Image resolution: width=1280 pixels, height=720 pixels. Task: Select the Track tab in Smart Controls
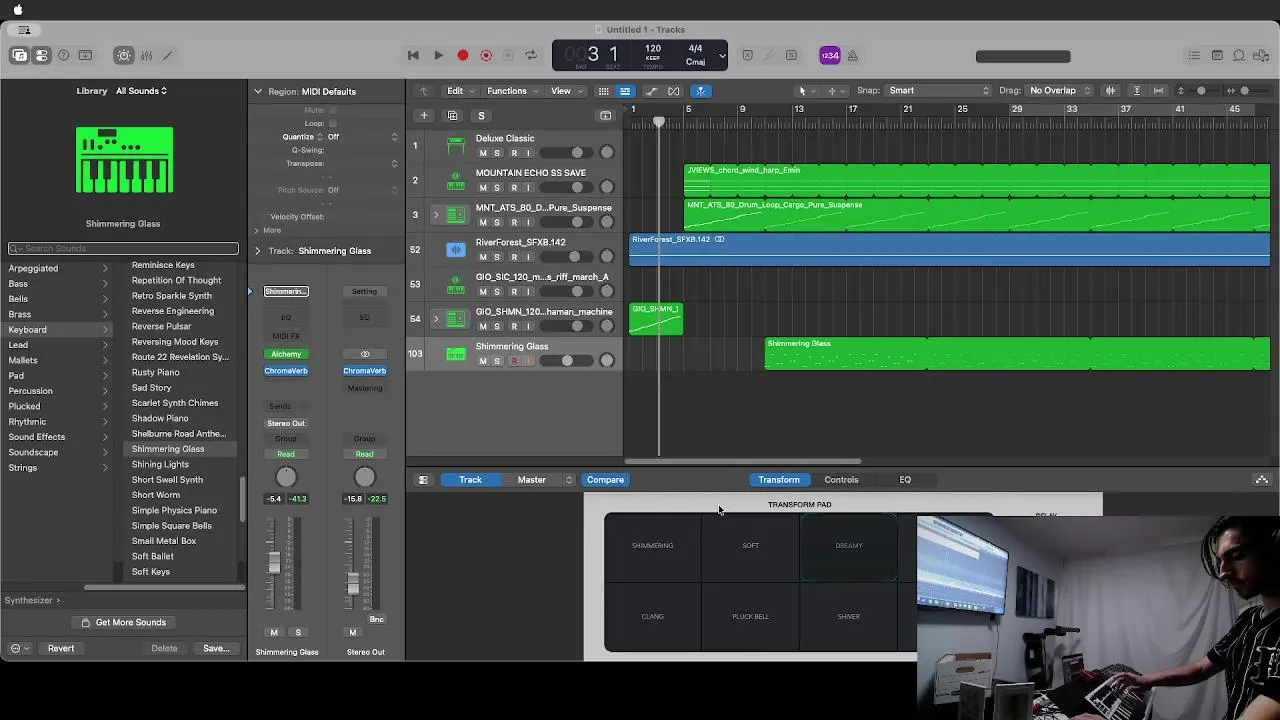pos(470,480)
